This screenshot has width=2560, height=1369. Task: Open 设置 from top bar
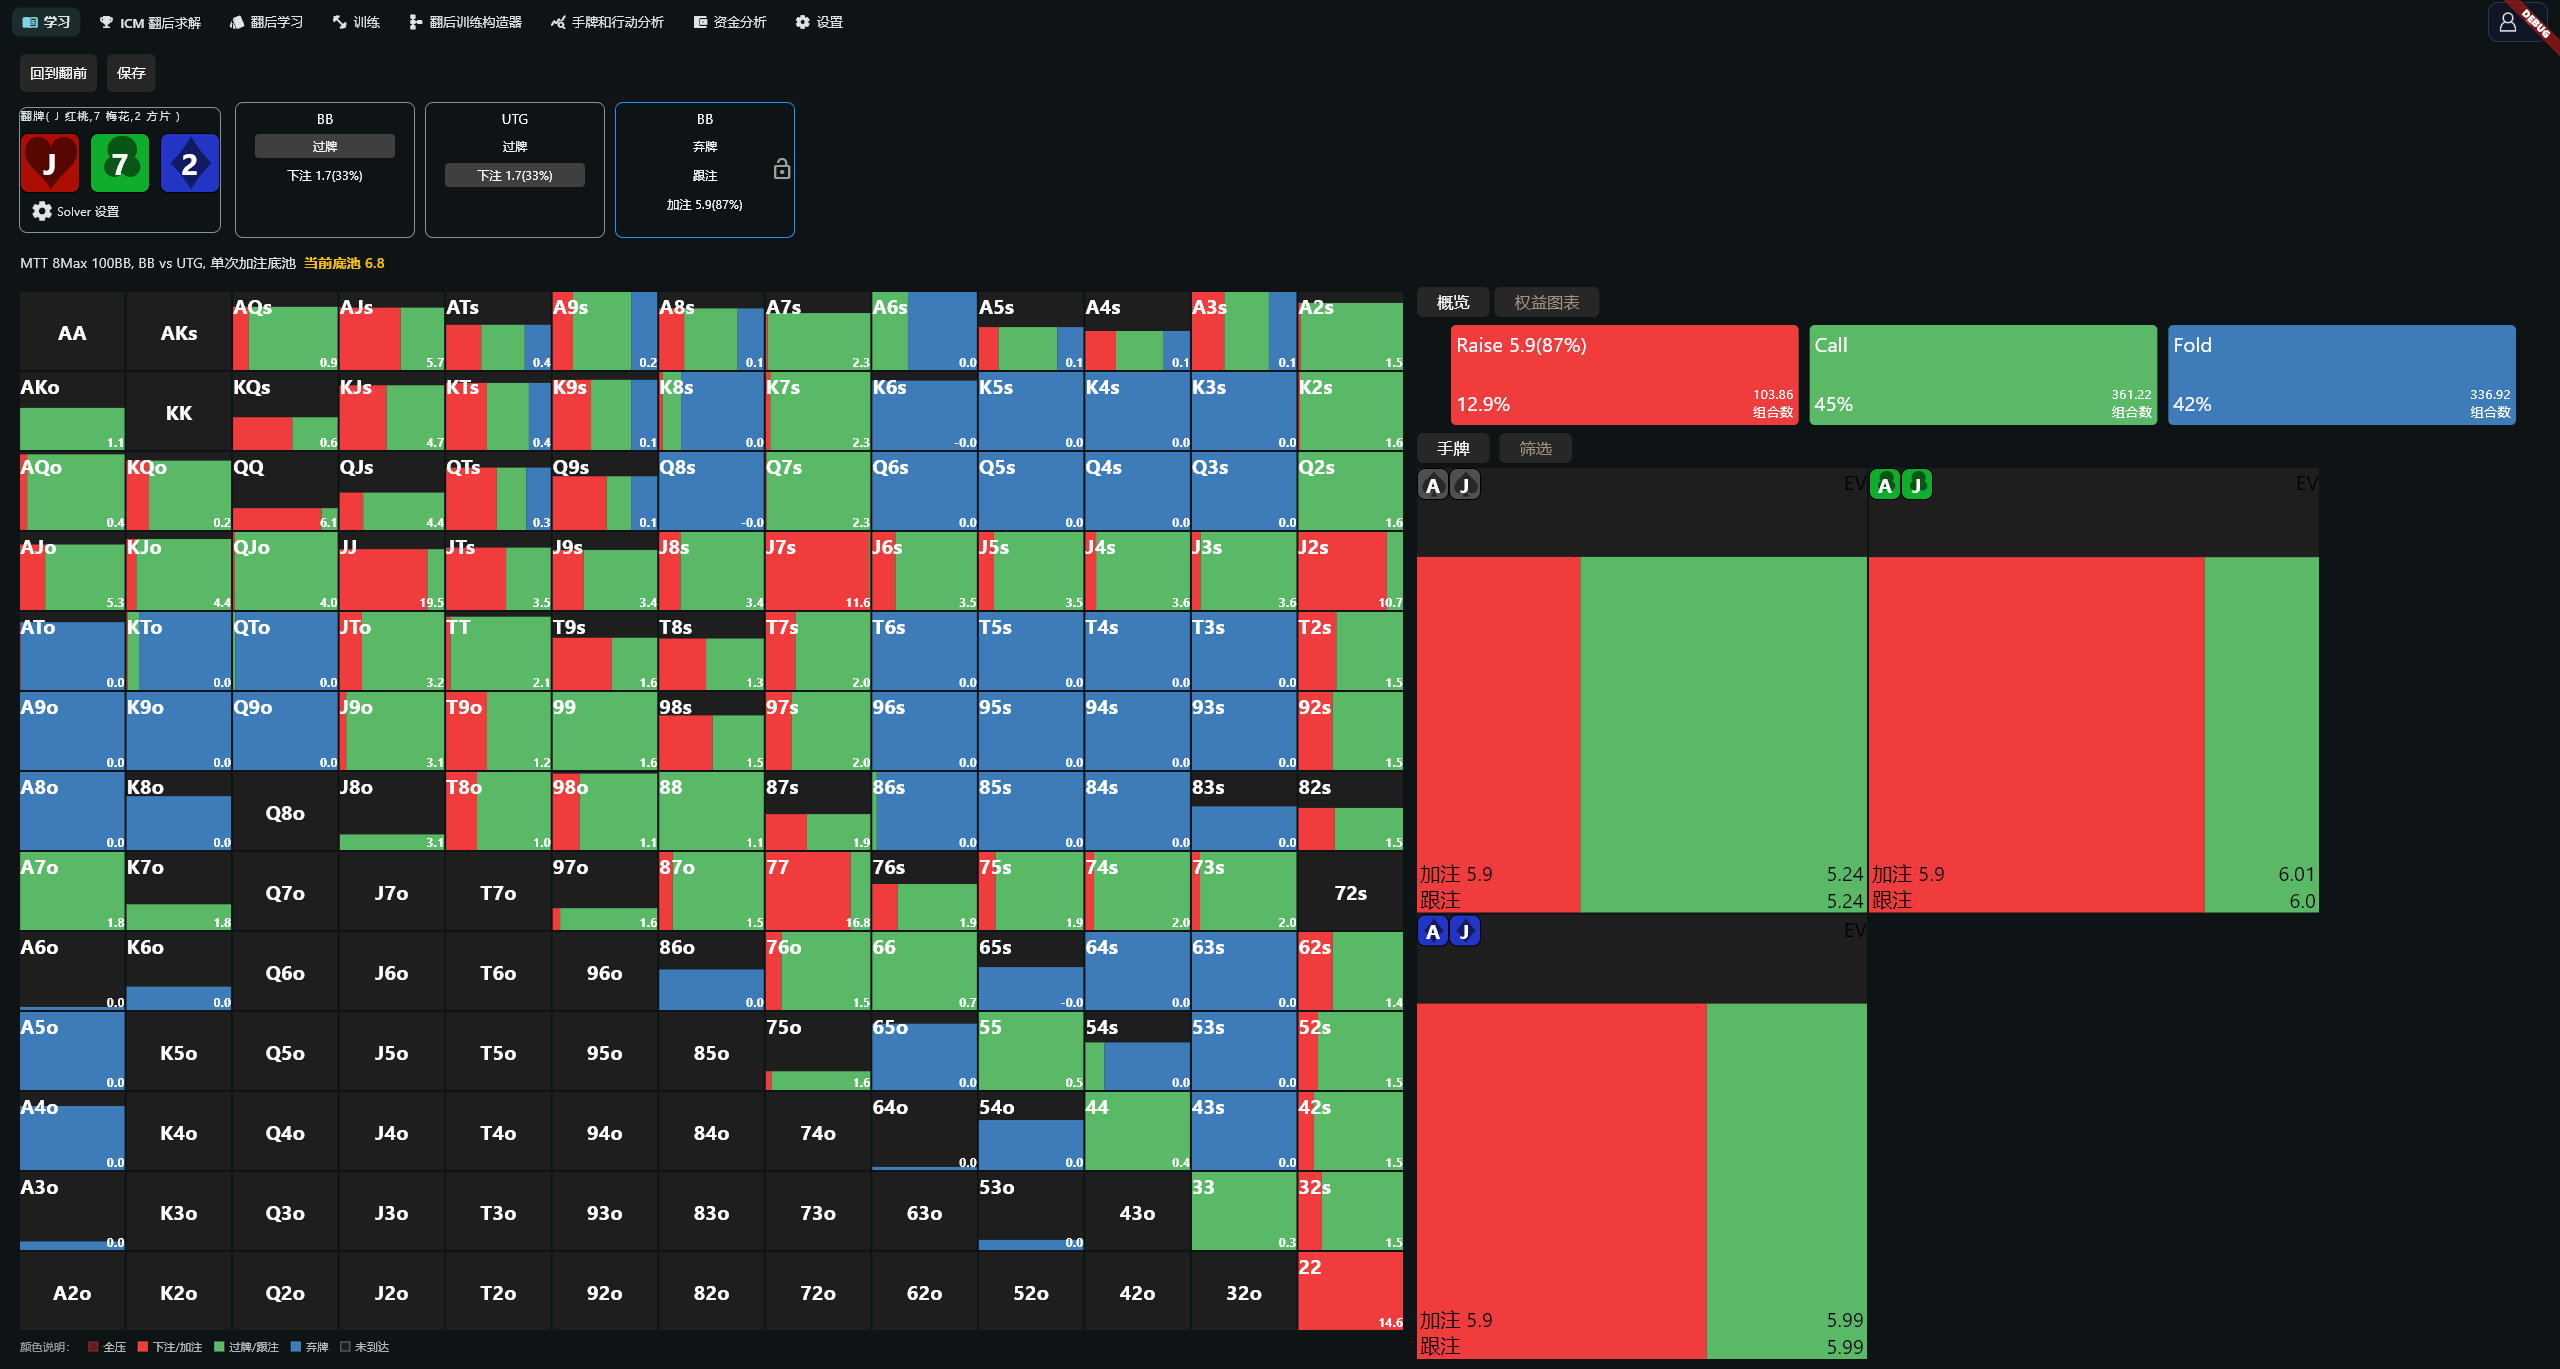pyautogui.click(x=819, y=22)
